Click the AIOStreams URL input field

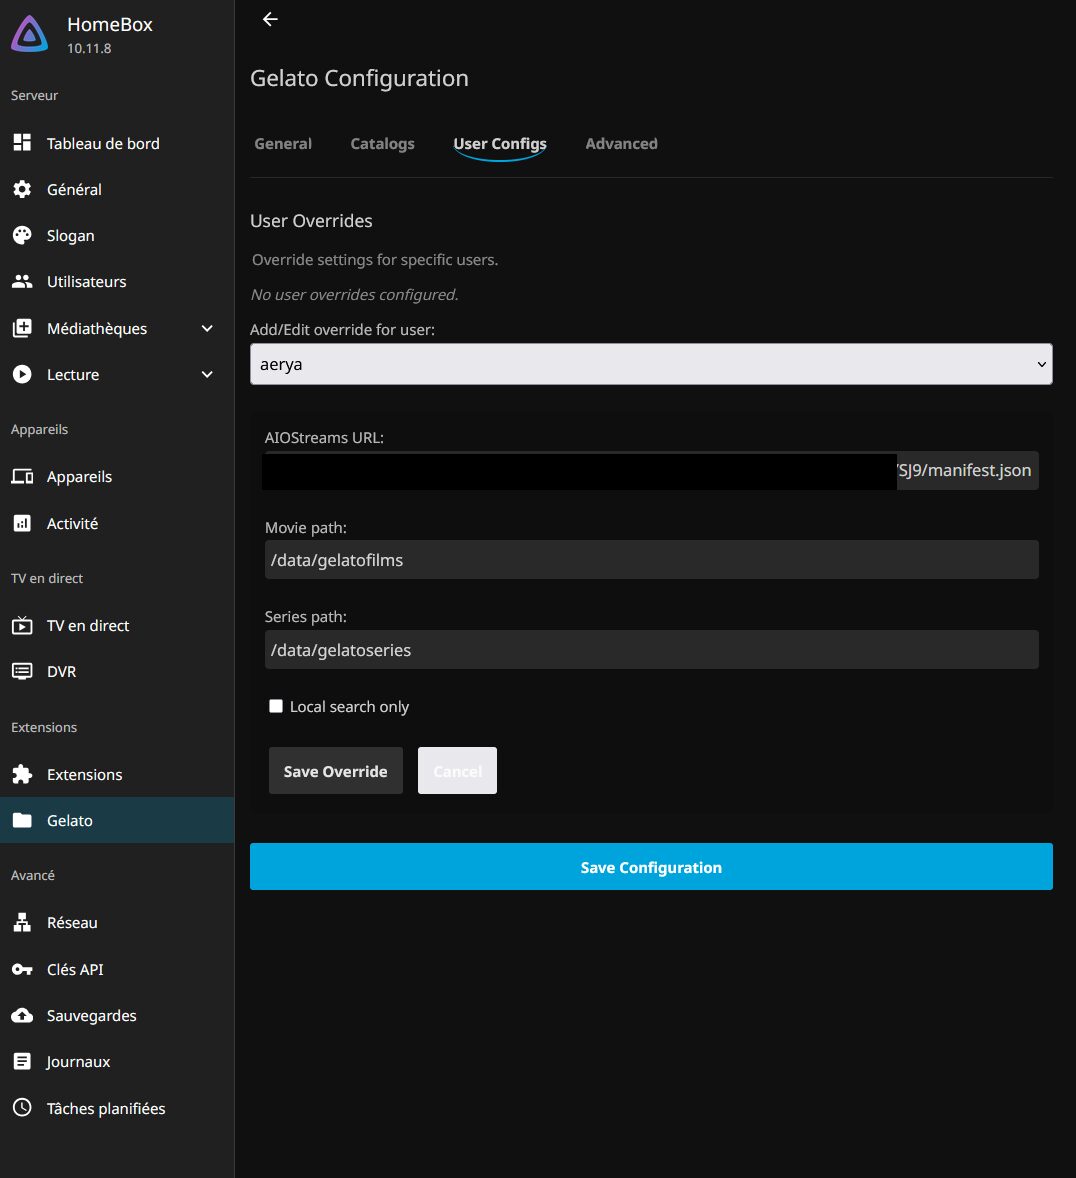pos(651,470)
